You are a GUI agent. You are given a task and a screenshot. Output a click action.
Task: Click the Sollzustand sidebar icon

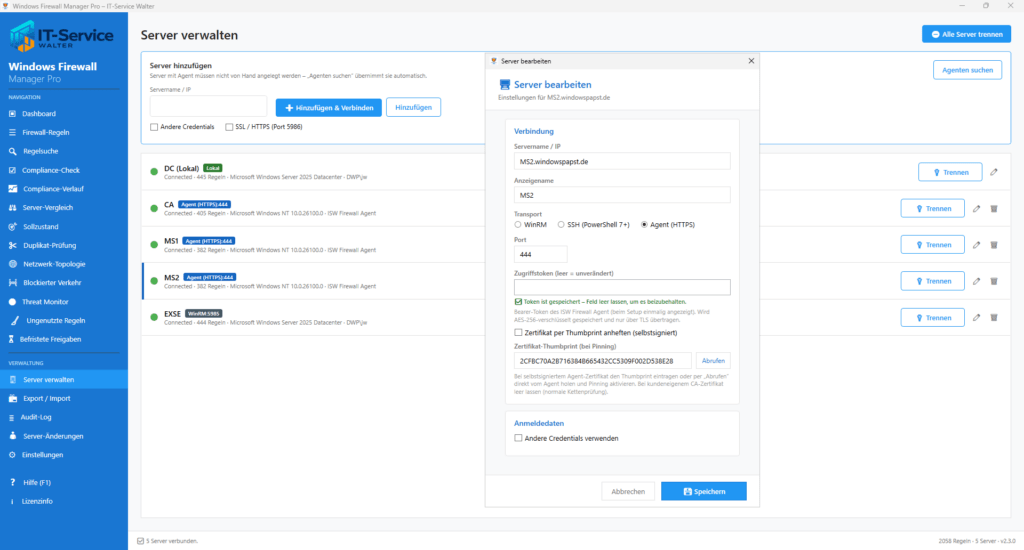pyautogui.click(x=12, y=227)
